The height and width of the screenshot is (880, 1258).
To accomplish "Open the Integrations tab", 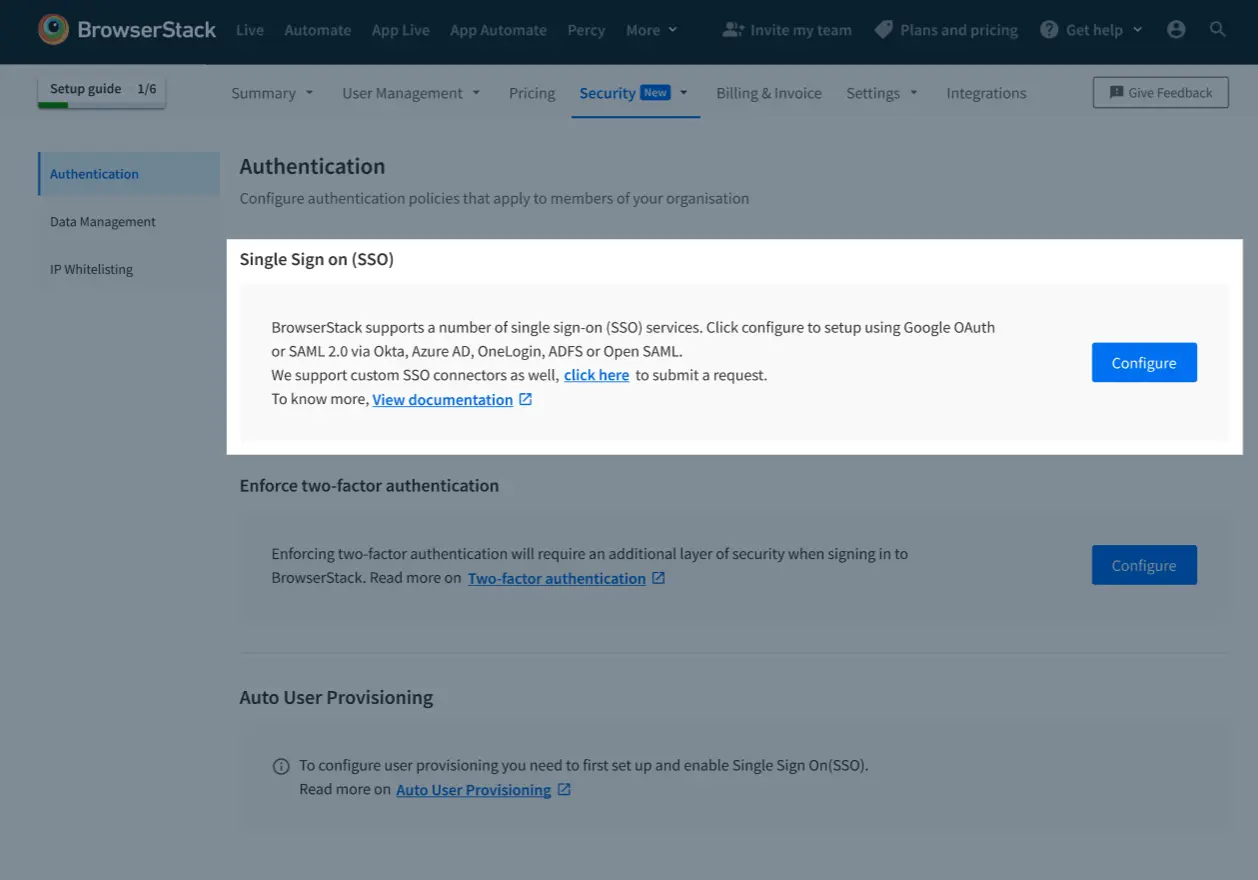I will pos(986,93).
